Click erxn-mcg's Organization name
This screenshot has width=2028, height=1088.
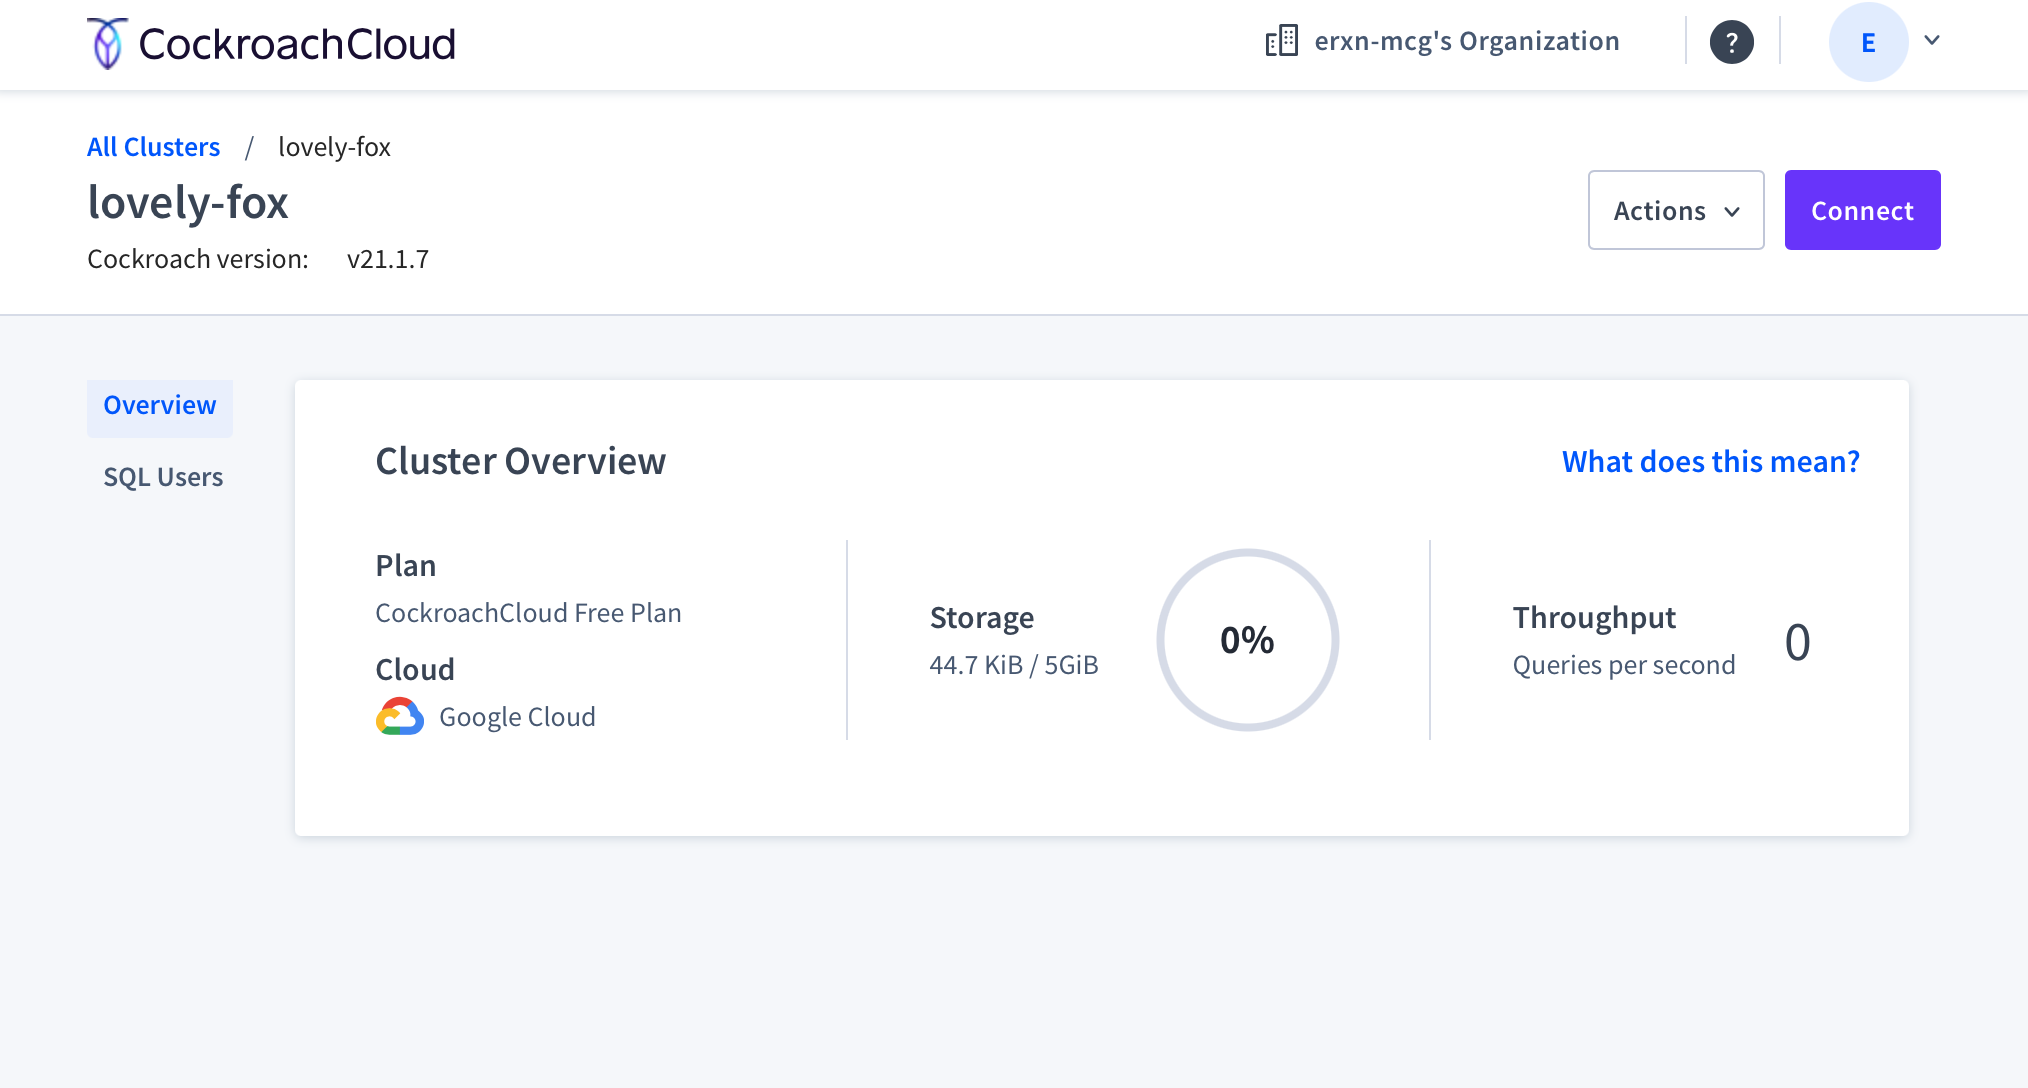click(x=1466, y=41)
